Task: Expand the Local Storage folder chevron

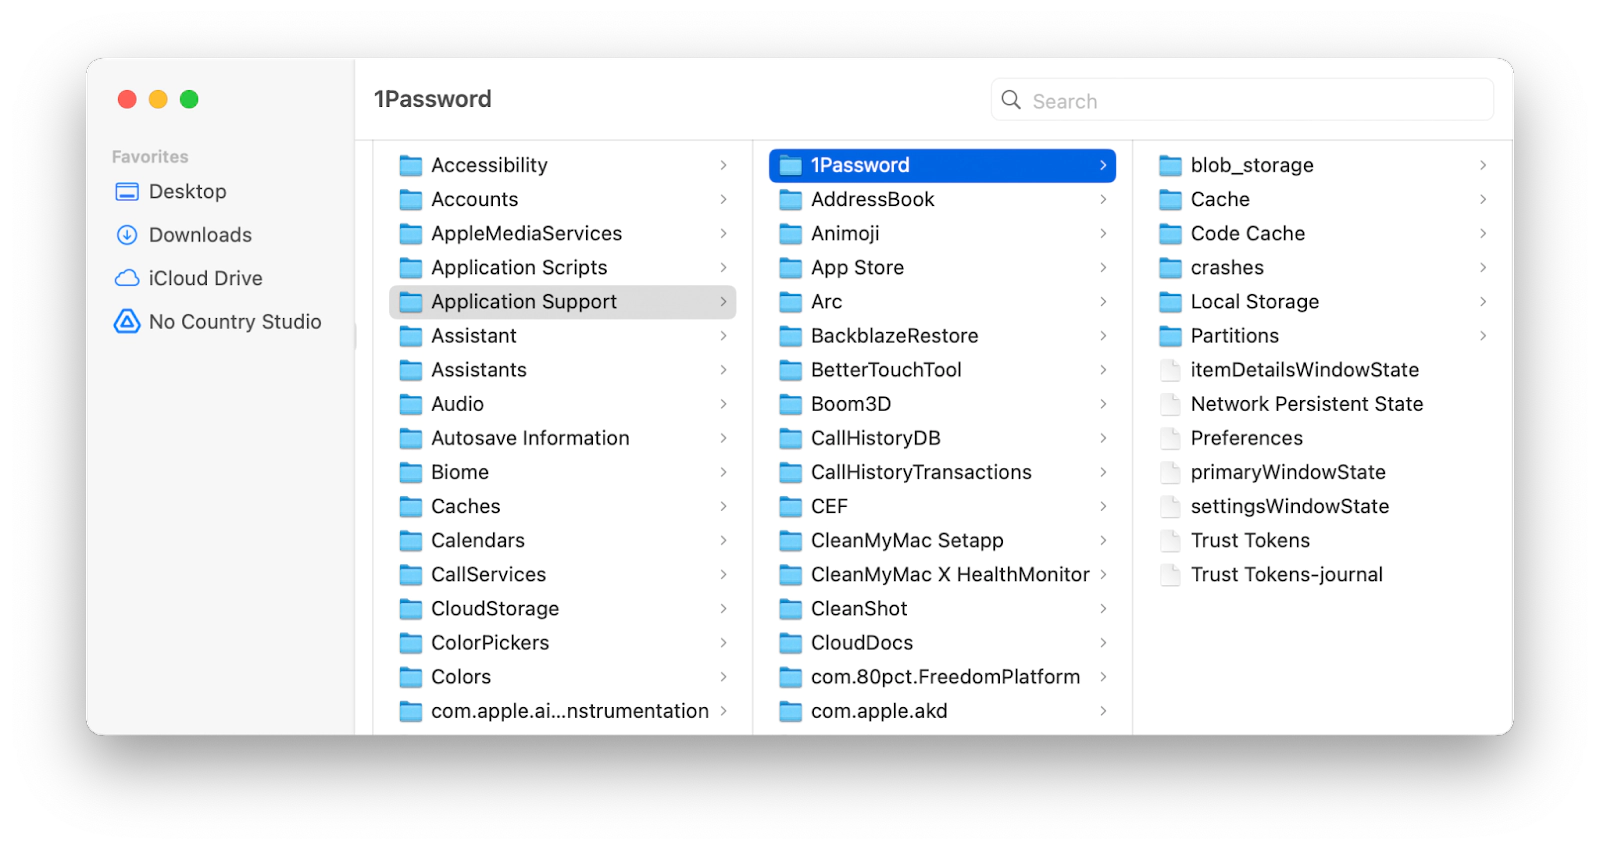Action: [1483, 302]
